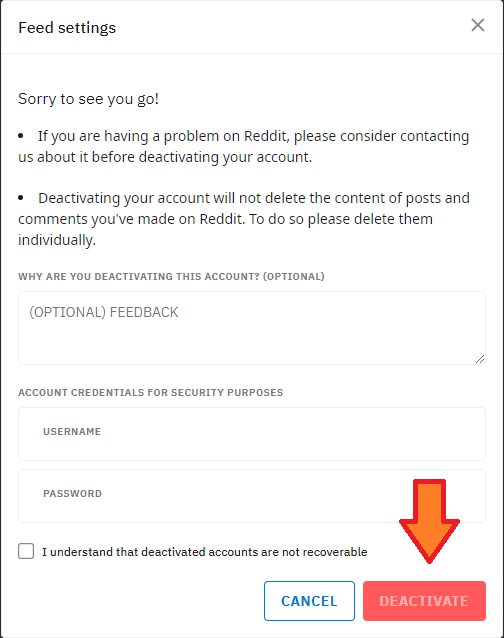Cancel the account deactivation

(x=309, y=601)
